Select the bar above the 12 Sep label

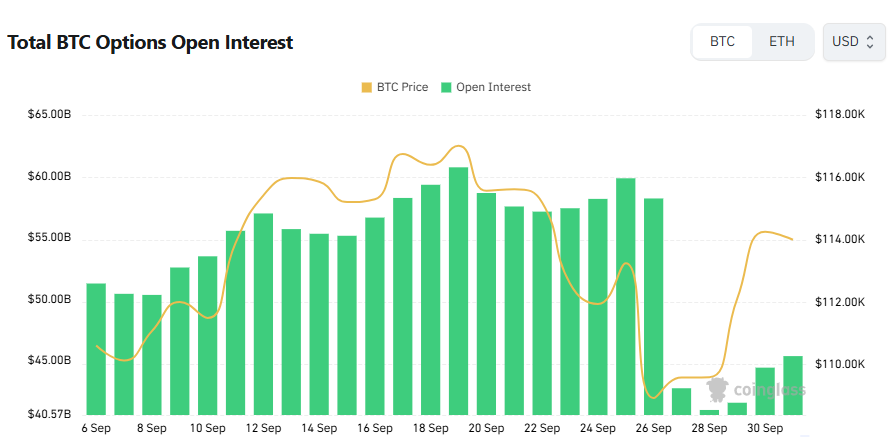[x=263, y=313]
